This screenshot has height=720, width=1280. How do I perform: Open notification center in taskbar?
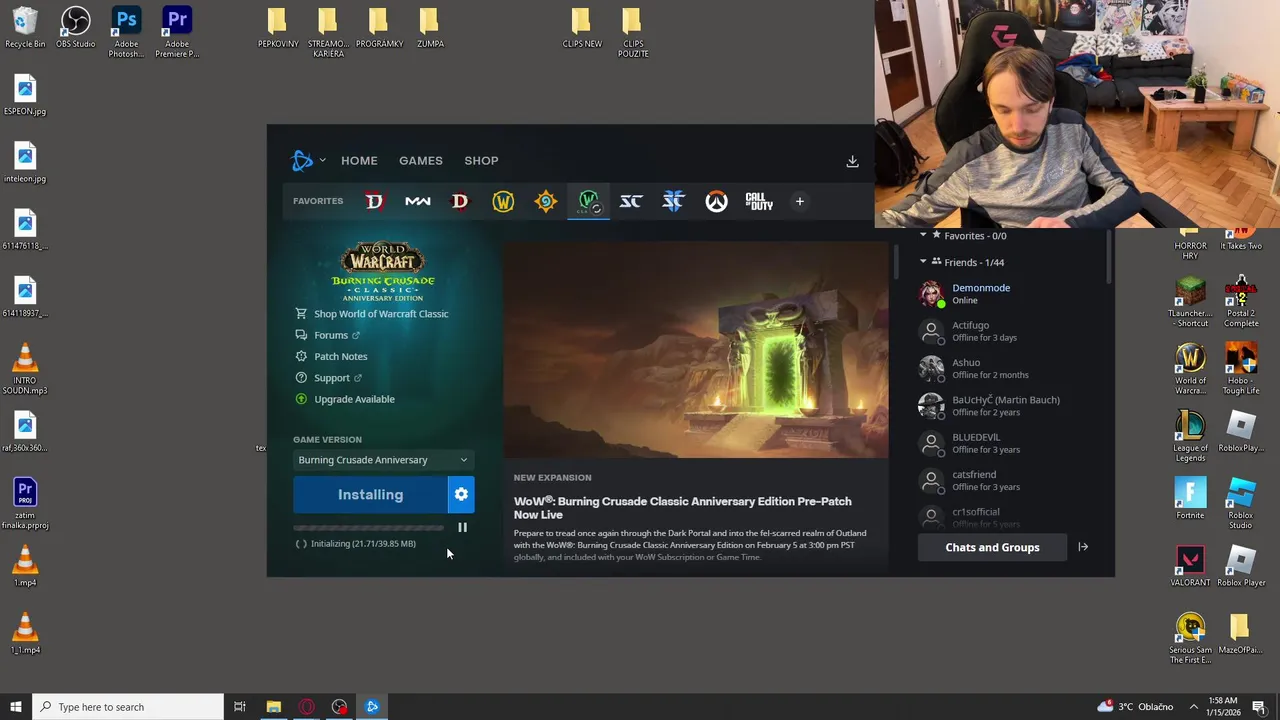[x=1259, y=707]
